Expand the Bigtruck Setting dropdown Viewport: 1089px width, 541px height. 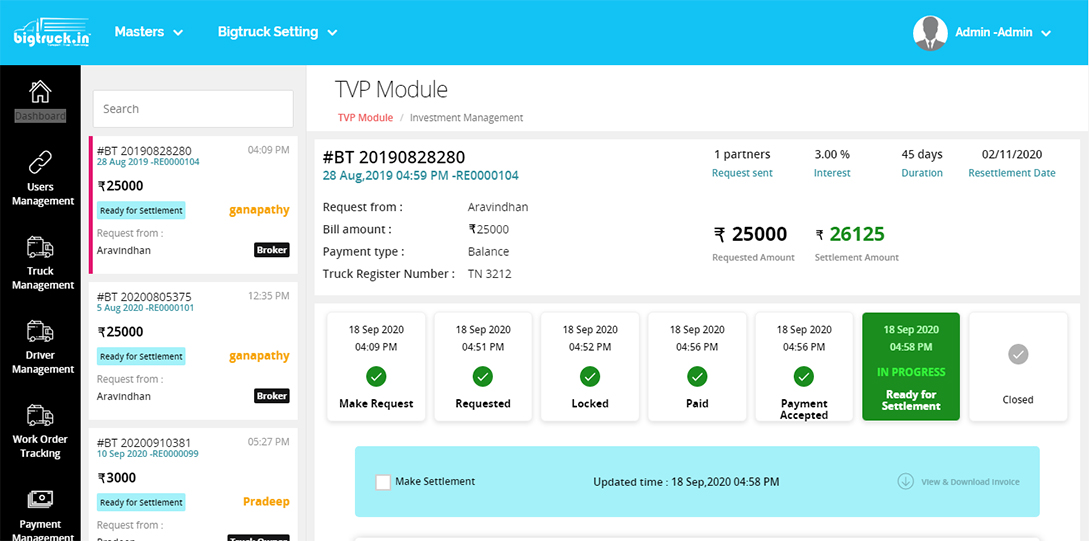tap(277, 32)
